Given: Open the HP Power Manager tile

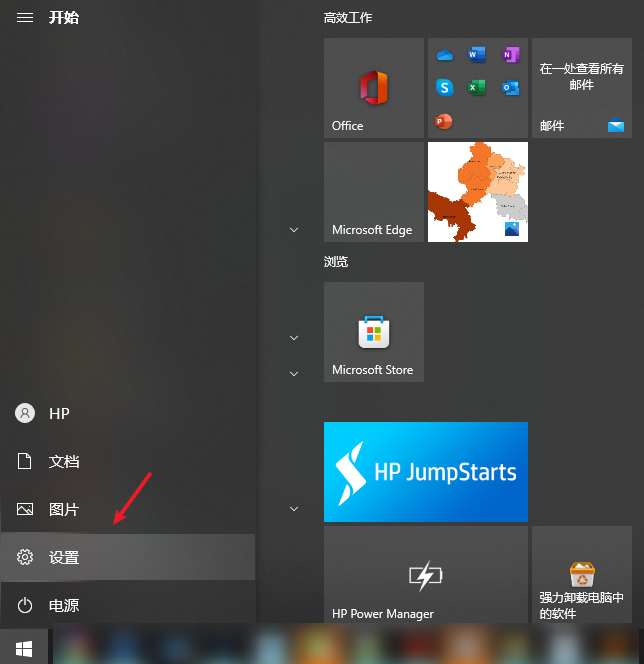Looking at the screenshot, I should (x=426, y=574).
